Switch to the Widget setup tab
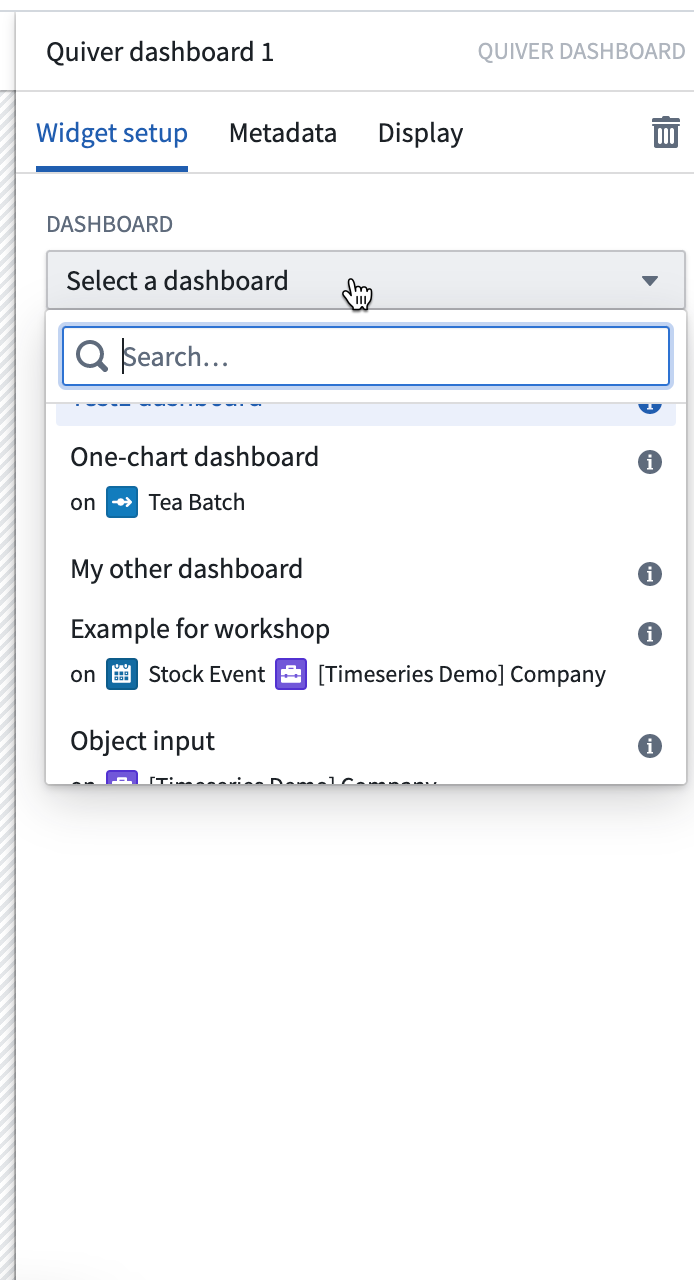Screen dimensions: 694x1280 pyautogui.click(x=112, y=133)
